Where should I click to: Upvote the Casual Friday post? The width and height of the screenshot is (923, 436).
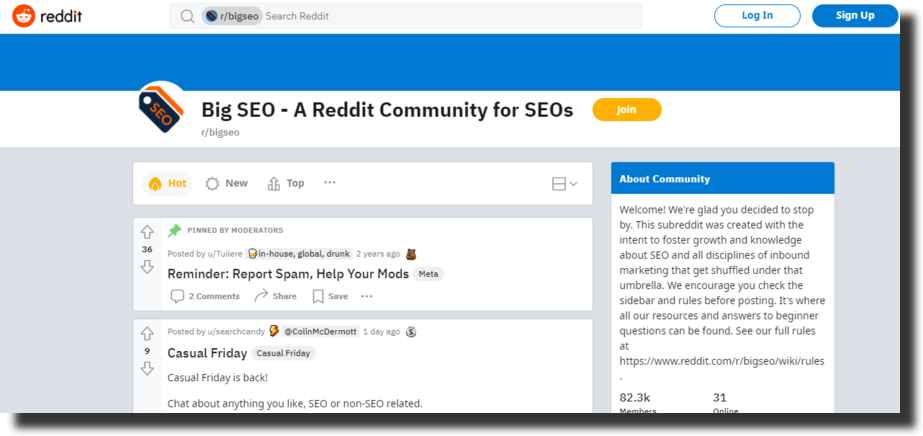pos(147,334)
